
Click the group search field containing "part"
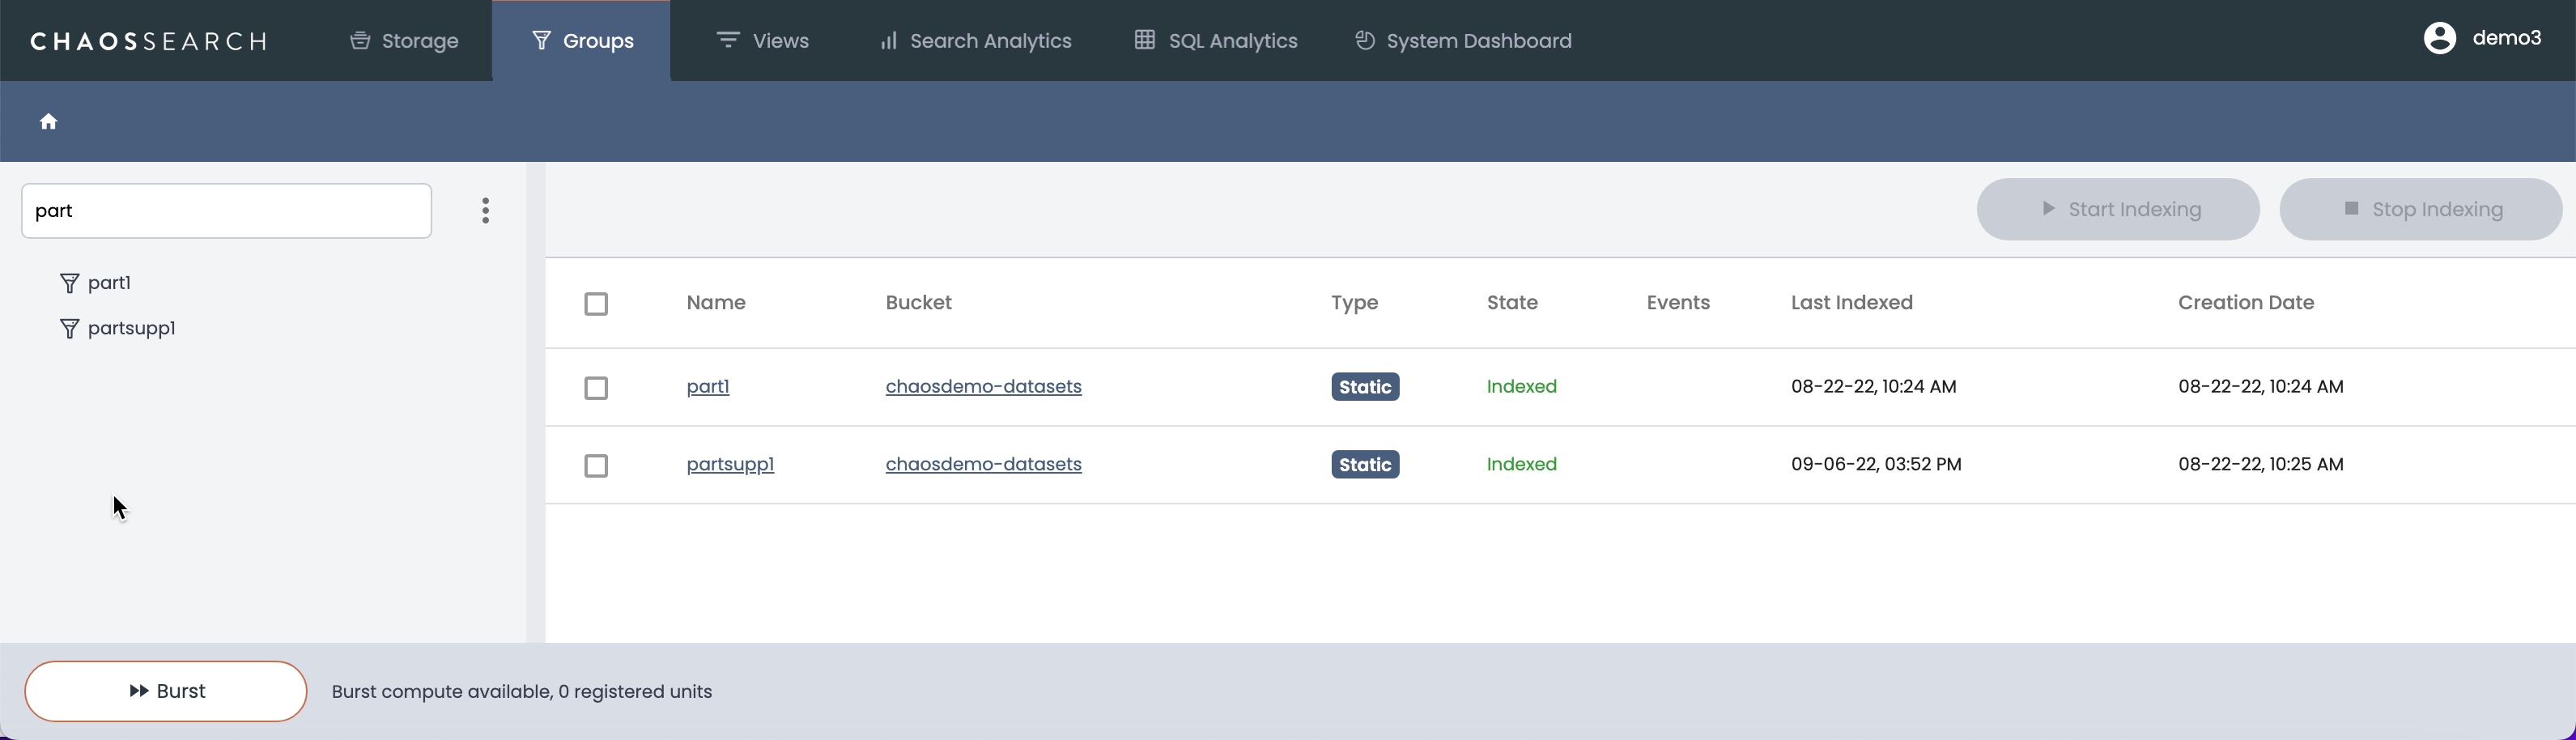[x=226, y=211]
